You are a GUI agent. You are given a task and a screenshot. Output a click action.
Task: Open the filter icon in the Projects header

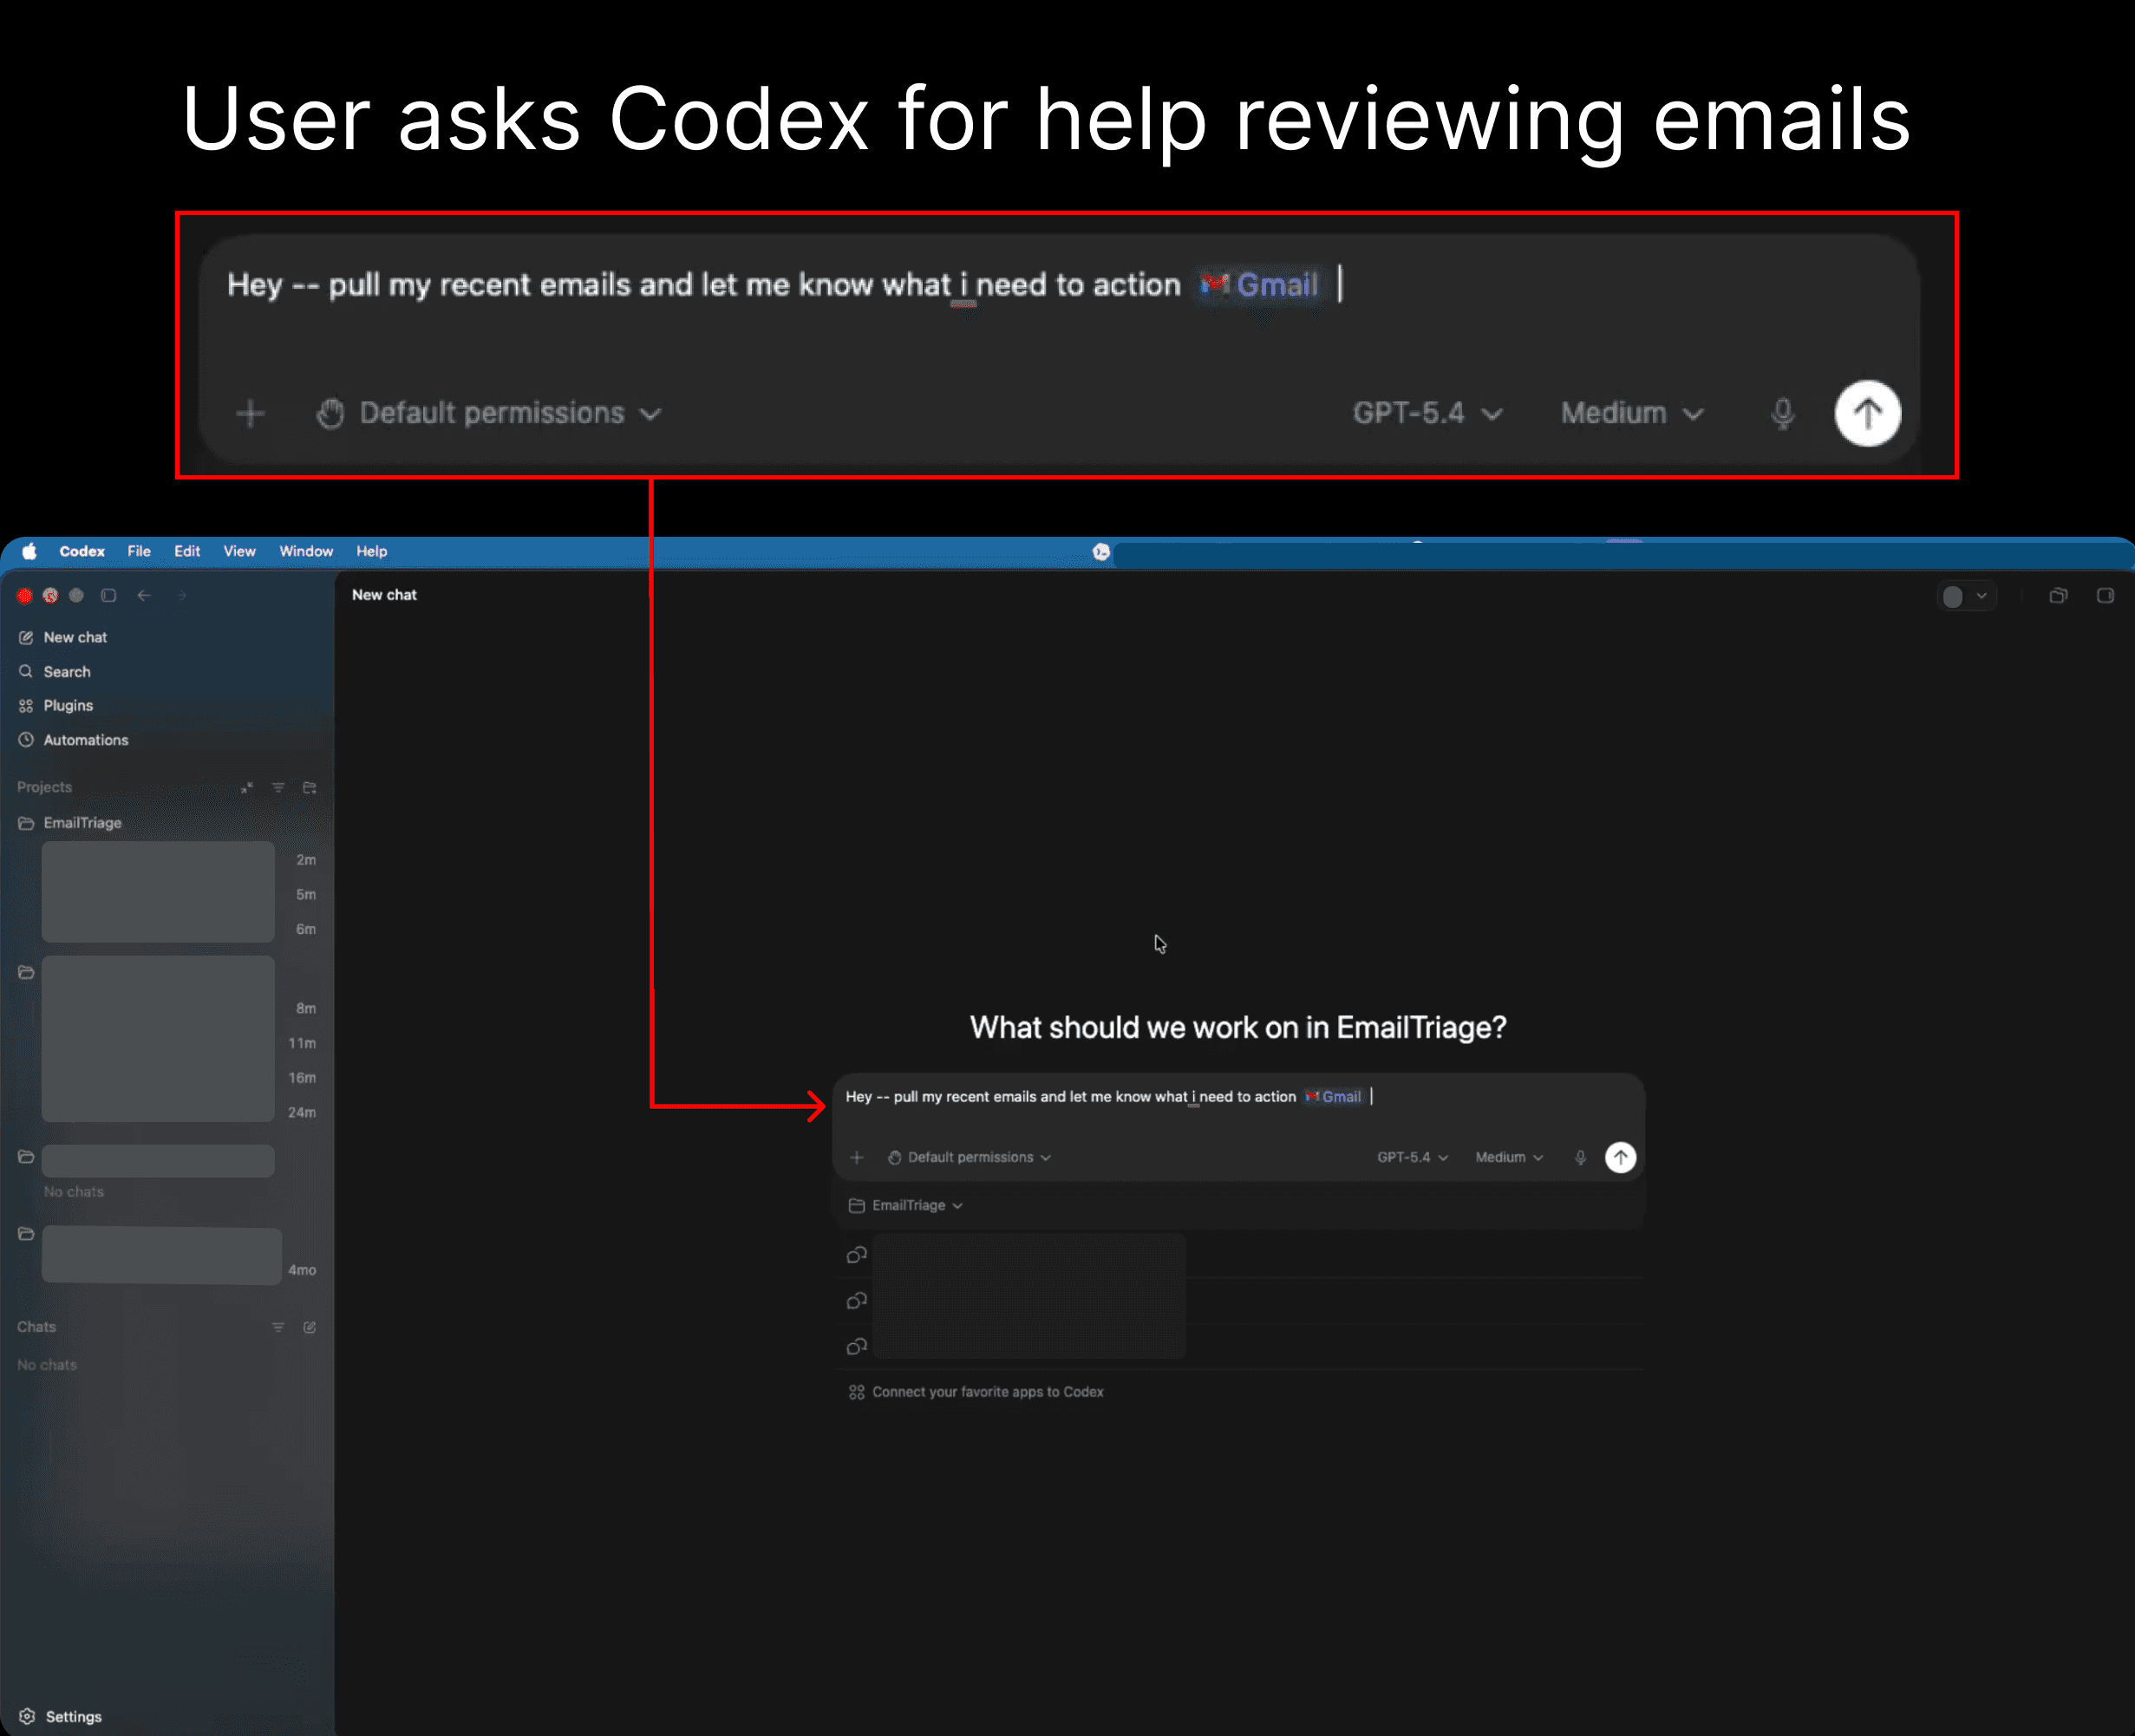click(x=278, y=788)
